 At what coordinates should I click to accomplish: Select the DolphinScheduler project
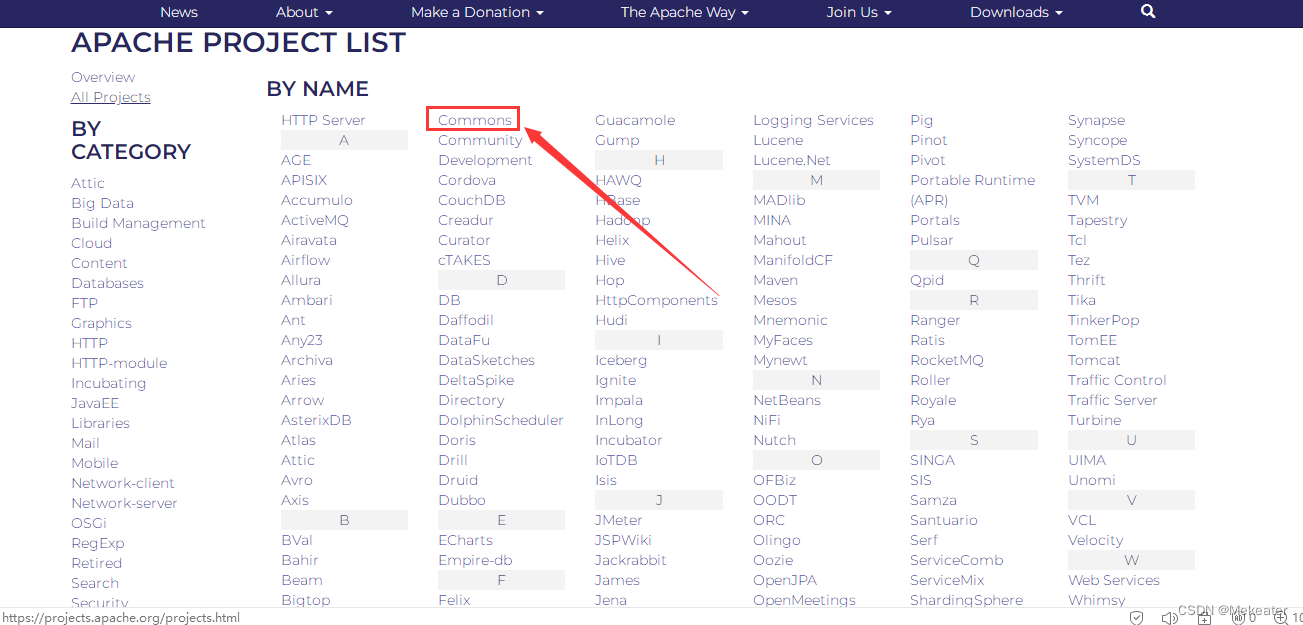click(501, 420)
